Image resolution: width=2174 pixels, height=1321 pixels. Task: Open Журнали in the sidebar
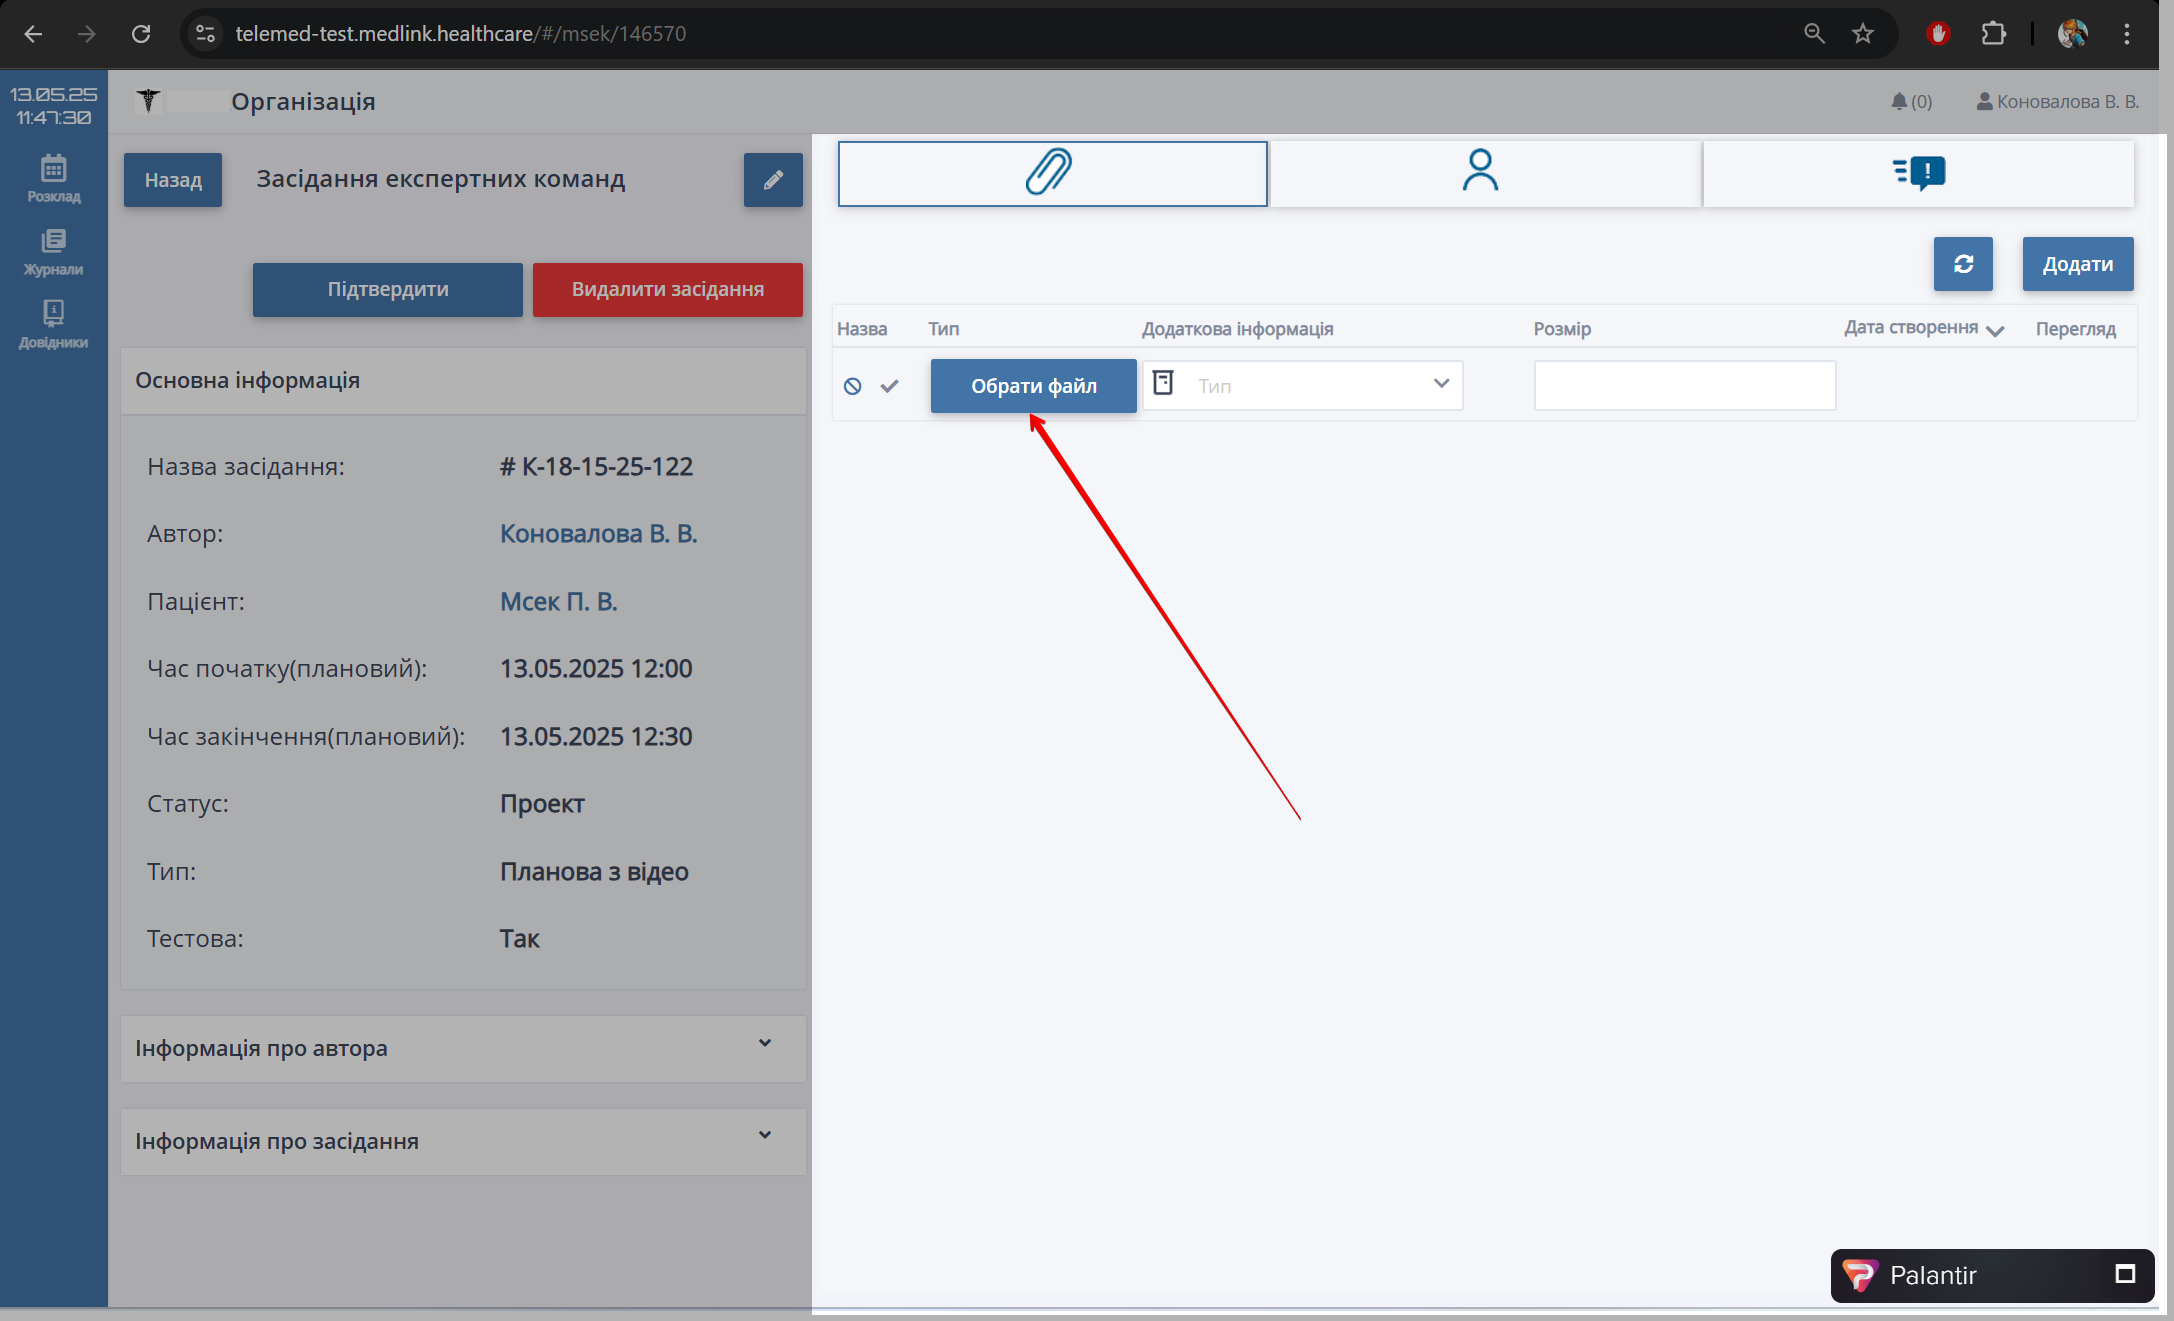coord(54,252)
